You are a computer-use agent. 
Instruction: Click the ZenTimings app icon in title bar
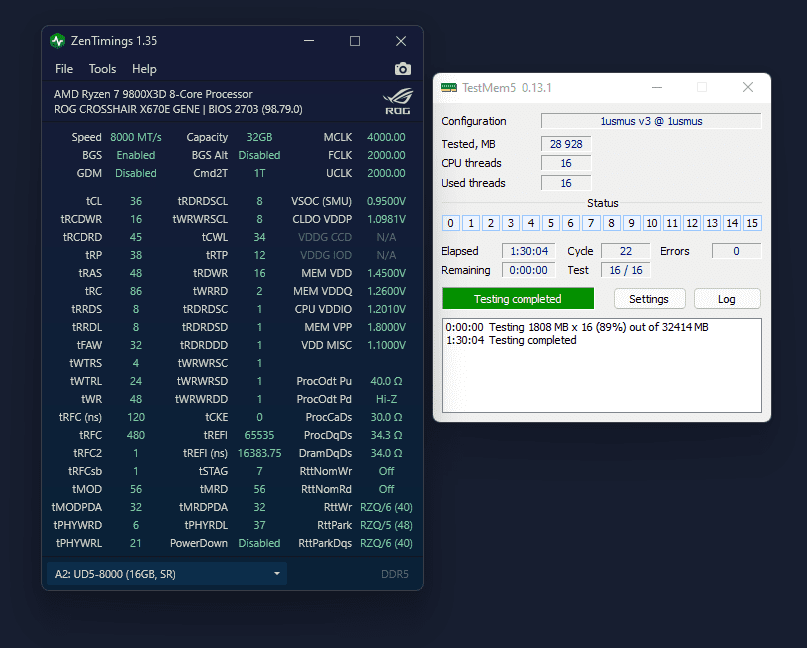click(x=58, y=41)
